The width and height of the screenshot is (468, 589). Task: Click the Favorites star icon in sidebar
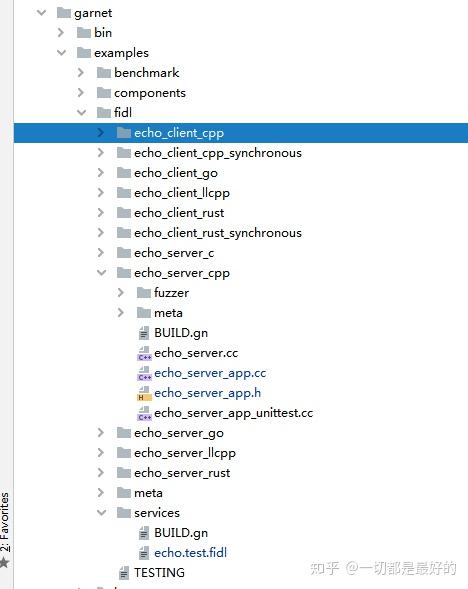[4, 563]
